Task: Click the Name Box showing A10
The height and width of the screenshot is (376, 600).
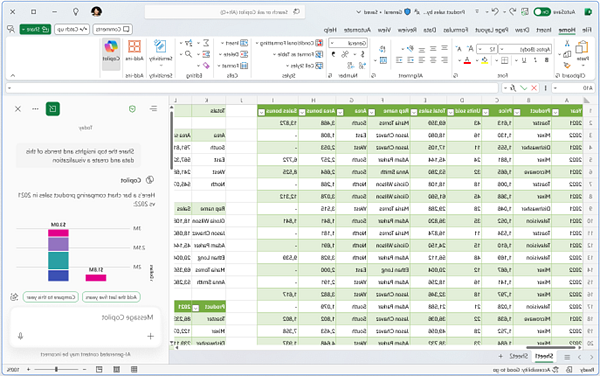Action: tap(573, 88)
